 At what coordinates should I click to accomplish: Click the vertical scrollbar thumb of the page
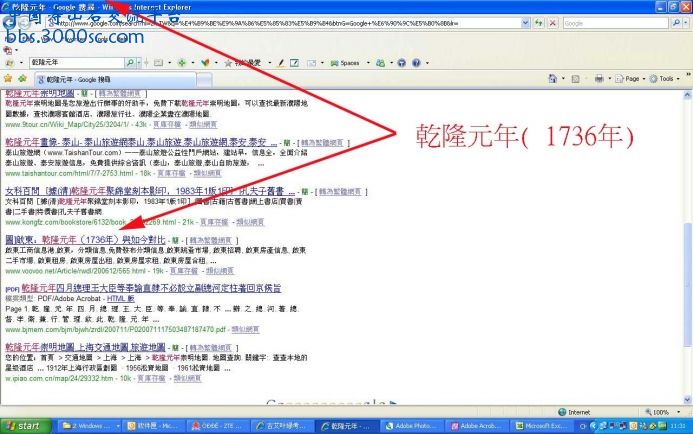[687, 284]
